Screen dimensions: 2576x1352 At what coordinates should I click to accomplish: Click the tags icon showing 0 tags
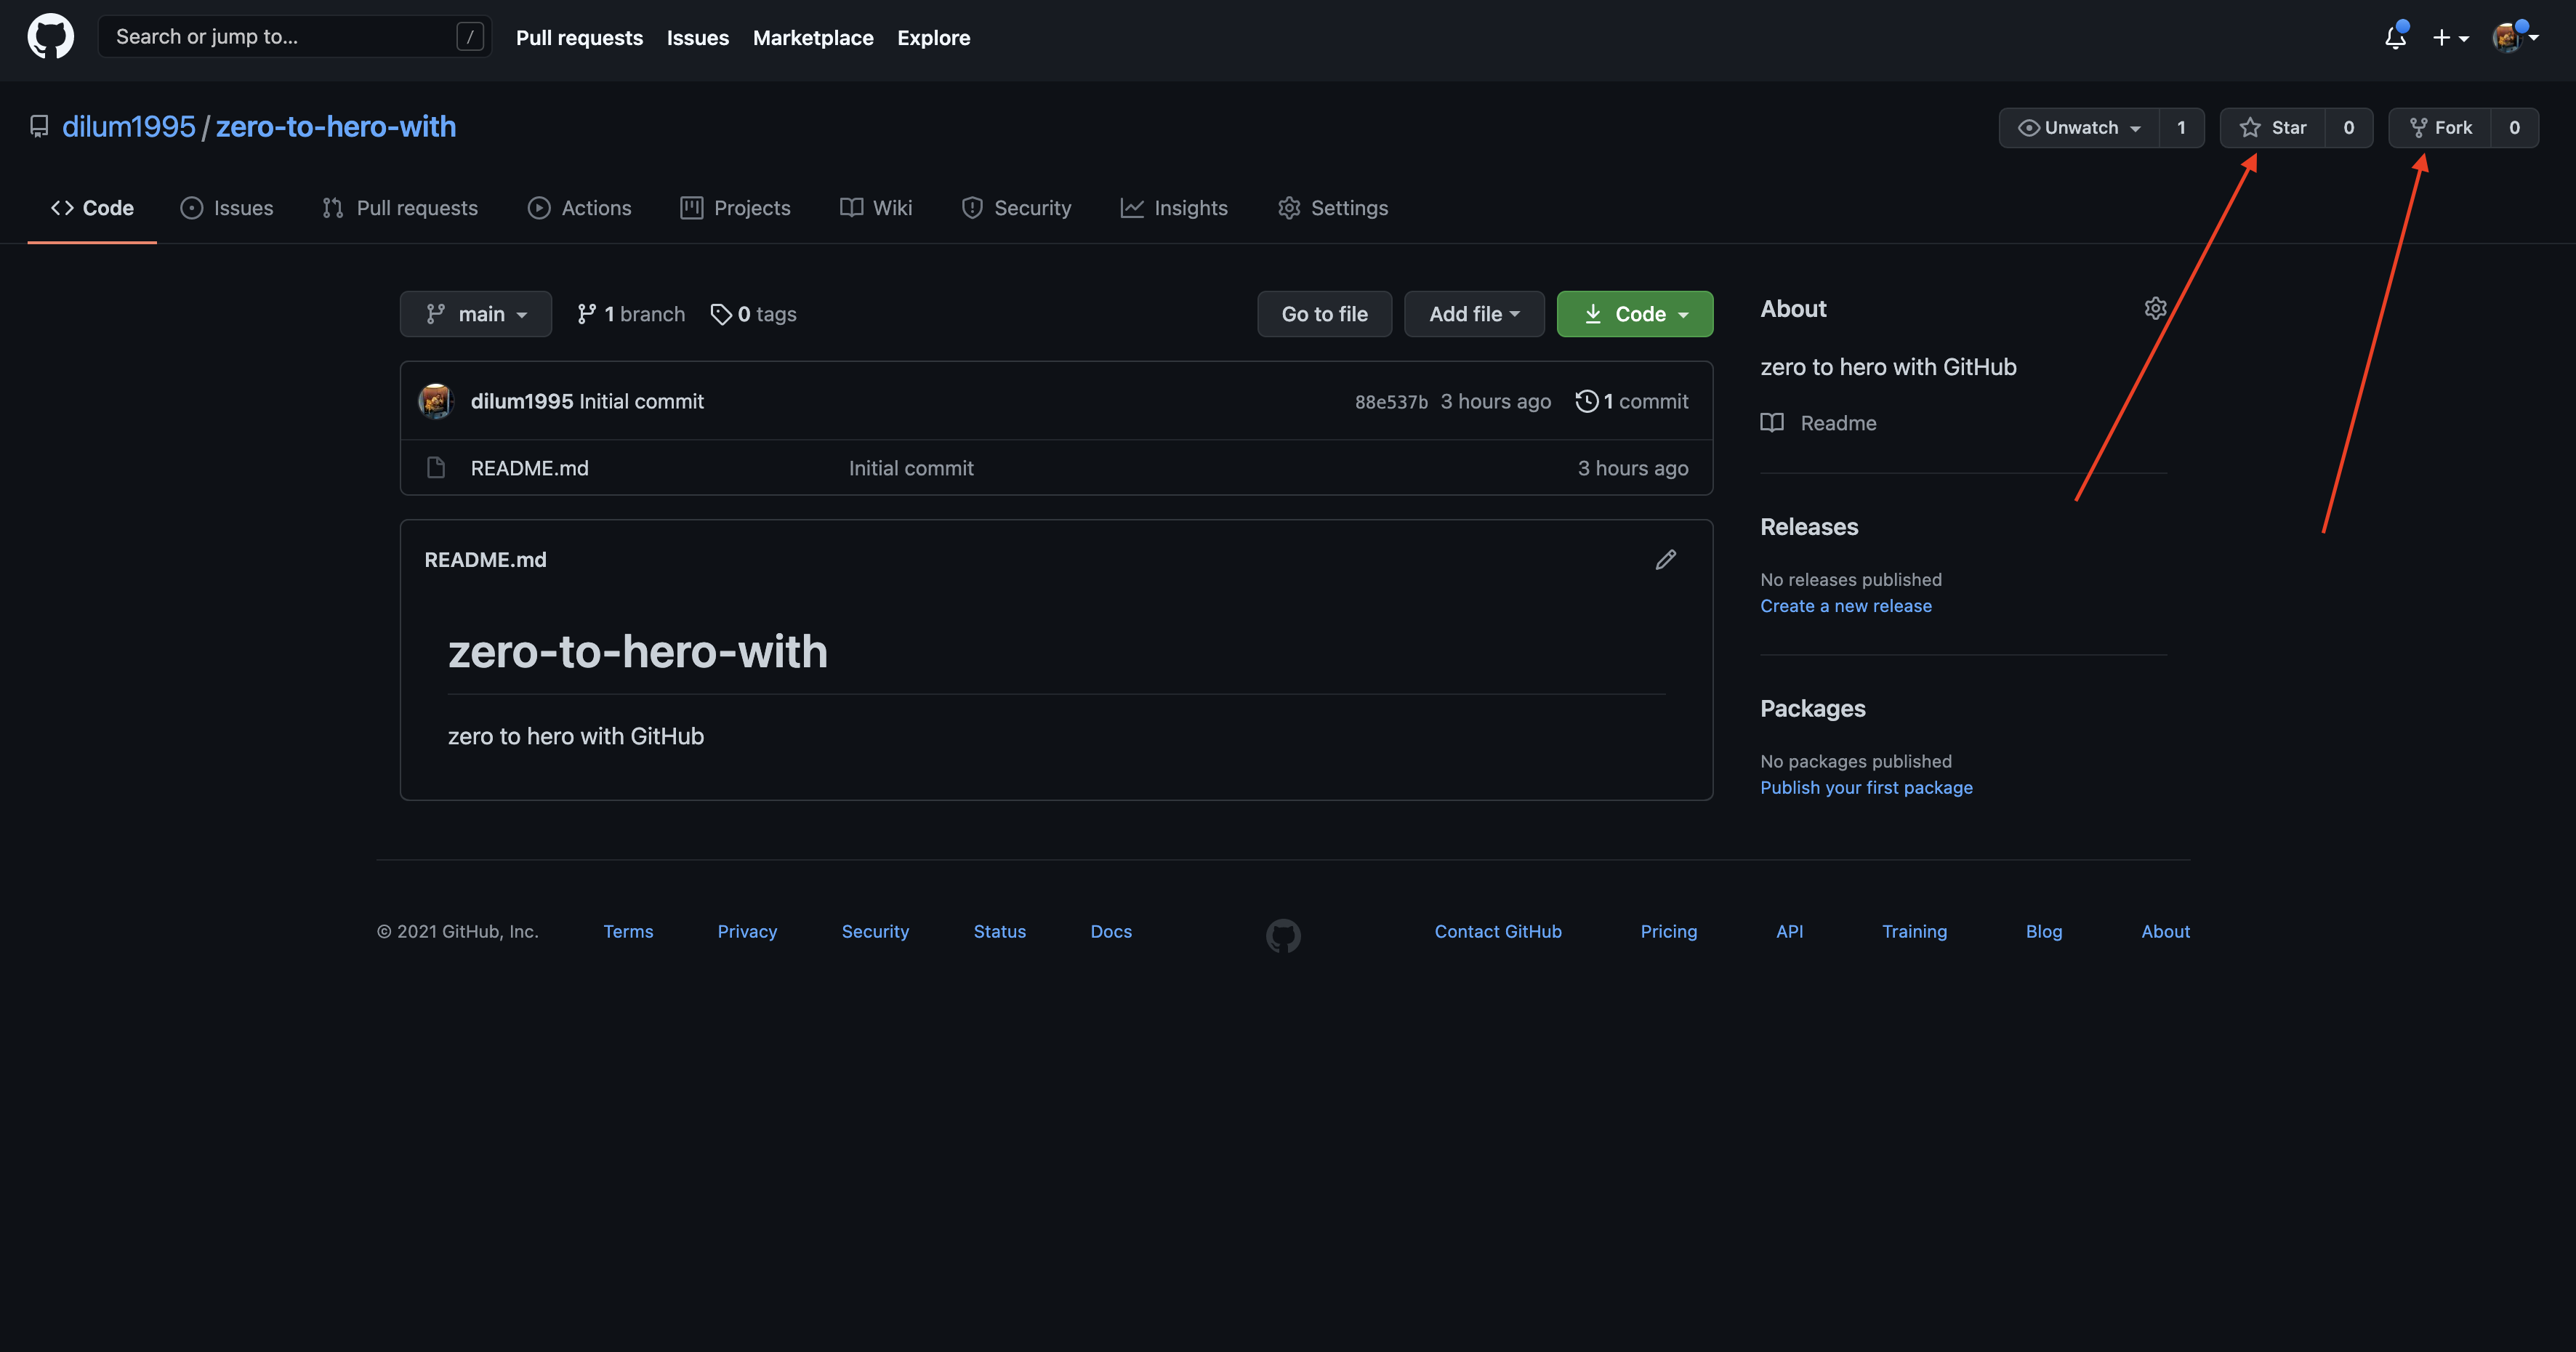(721, 314)
